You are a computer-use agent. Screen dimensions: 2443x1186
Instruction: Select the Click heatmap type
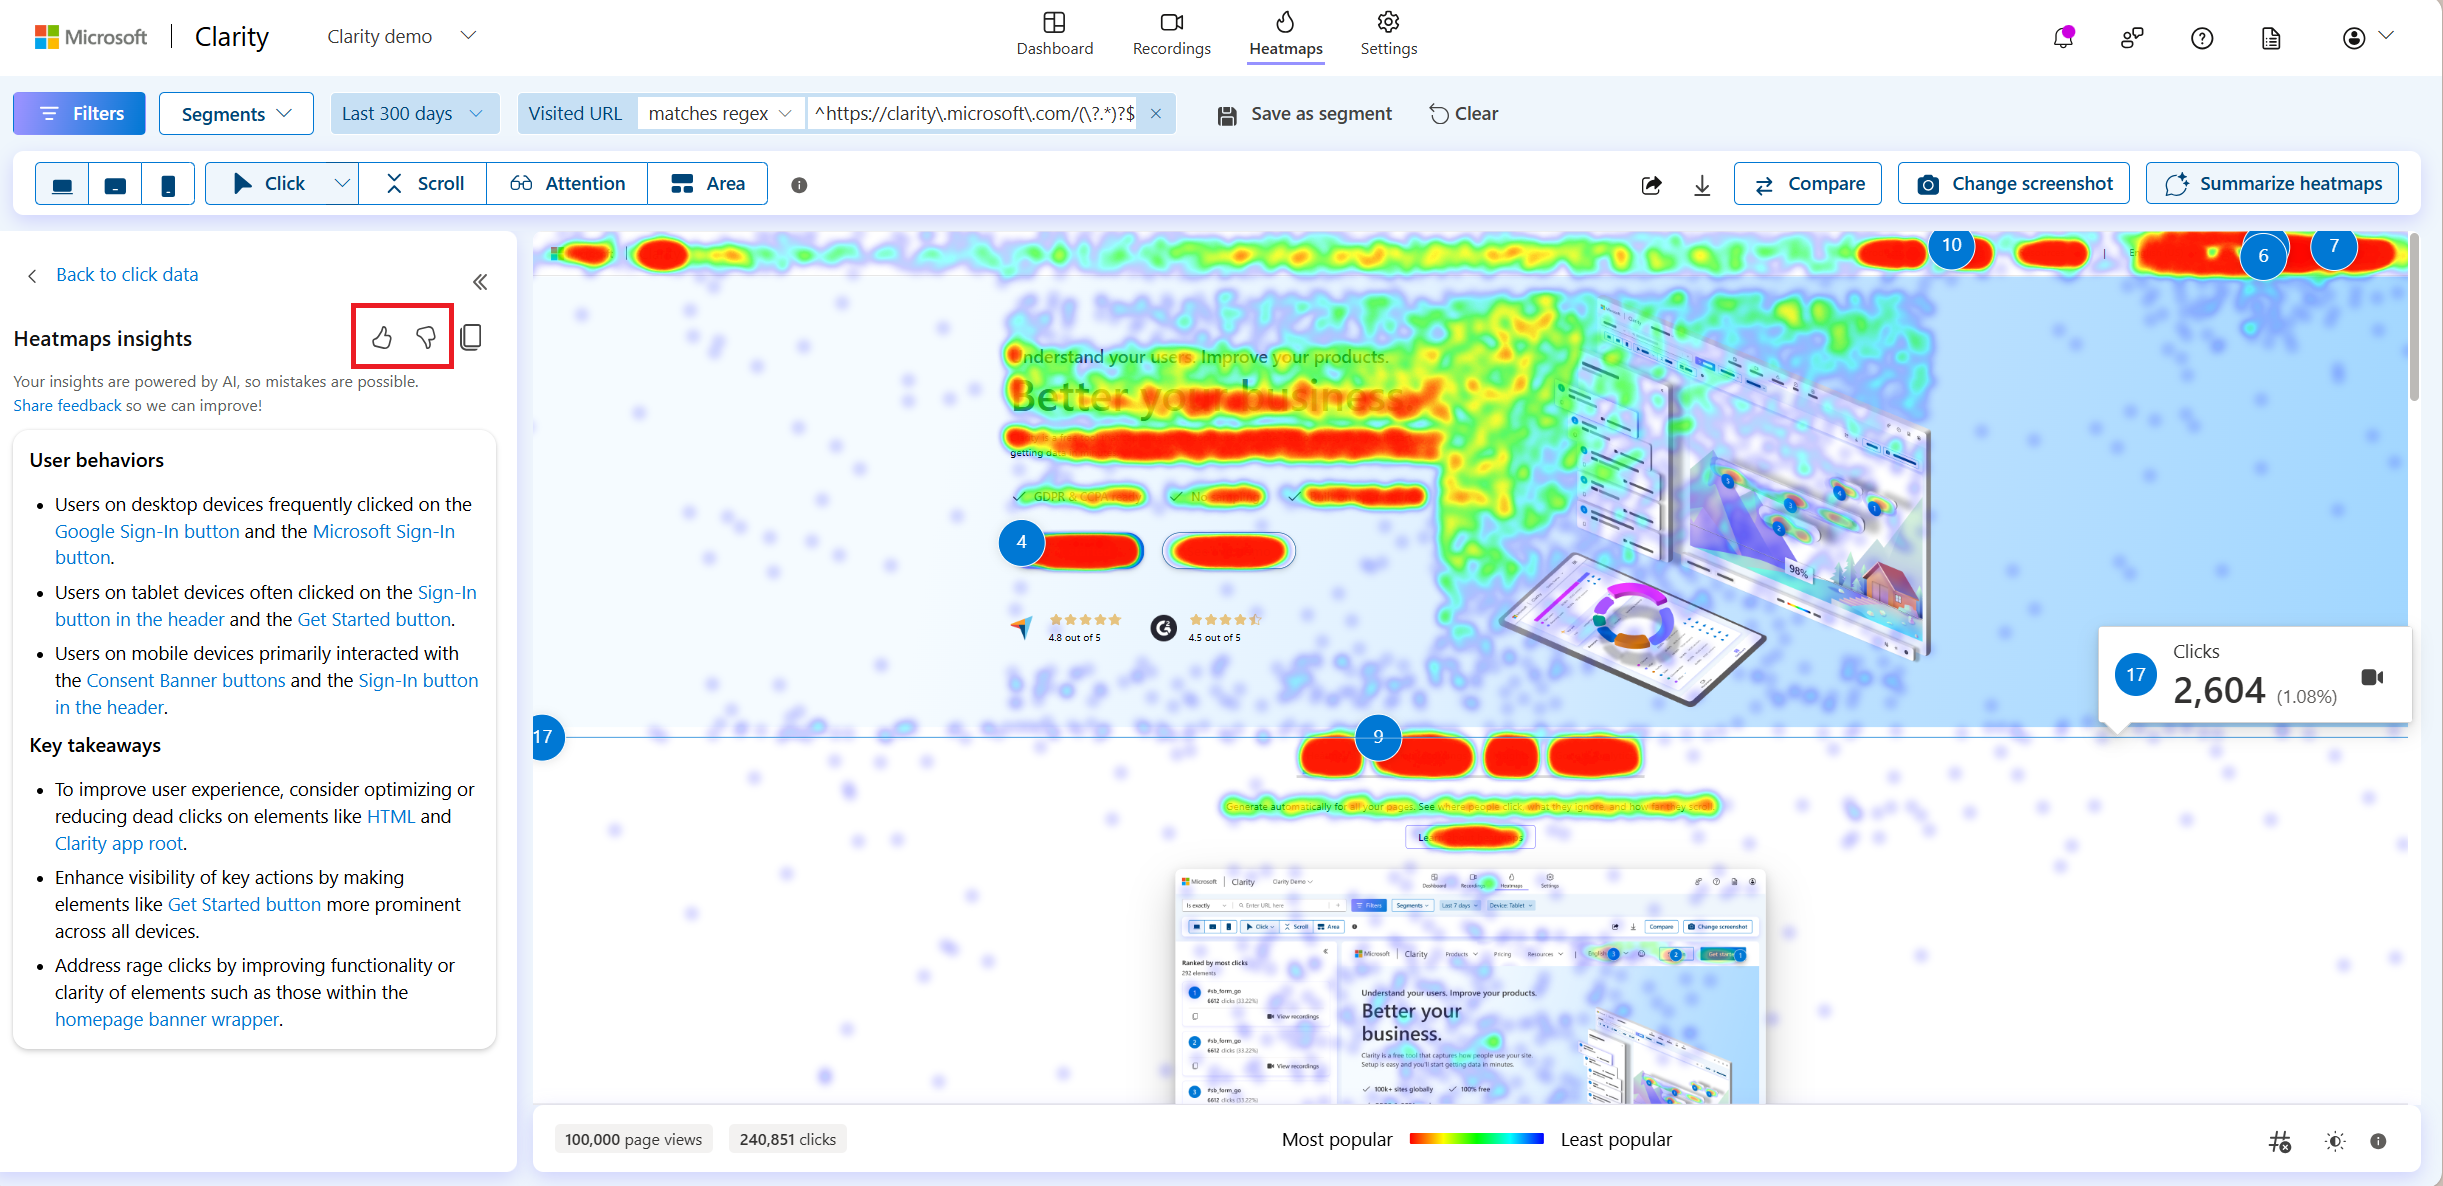pos(269,184)
